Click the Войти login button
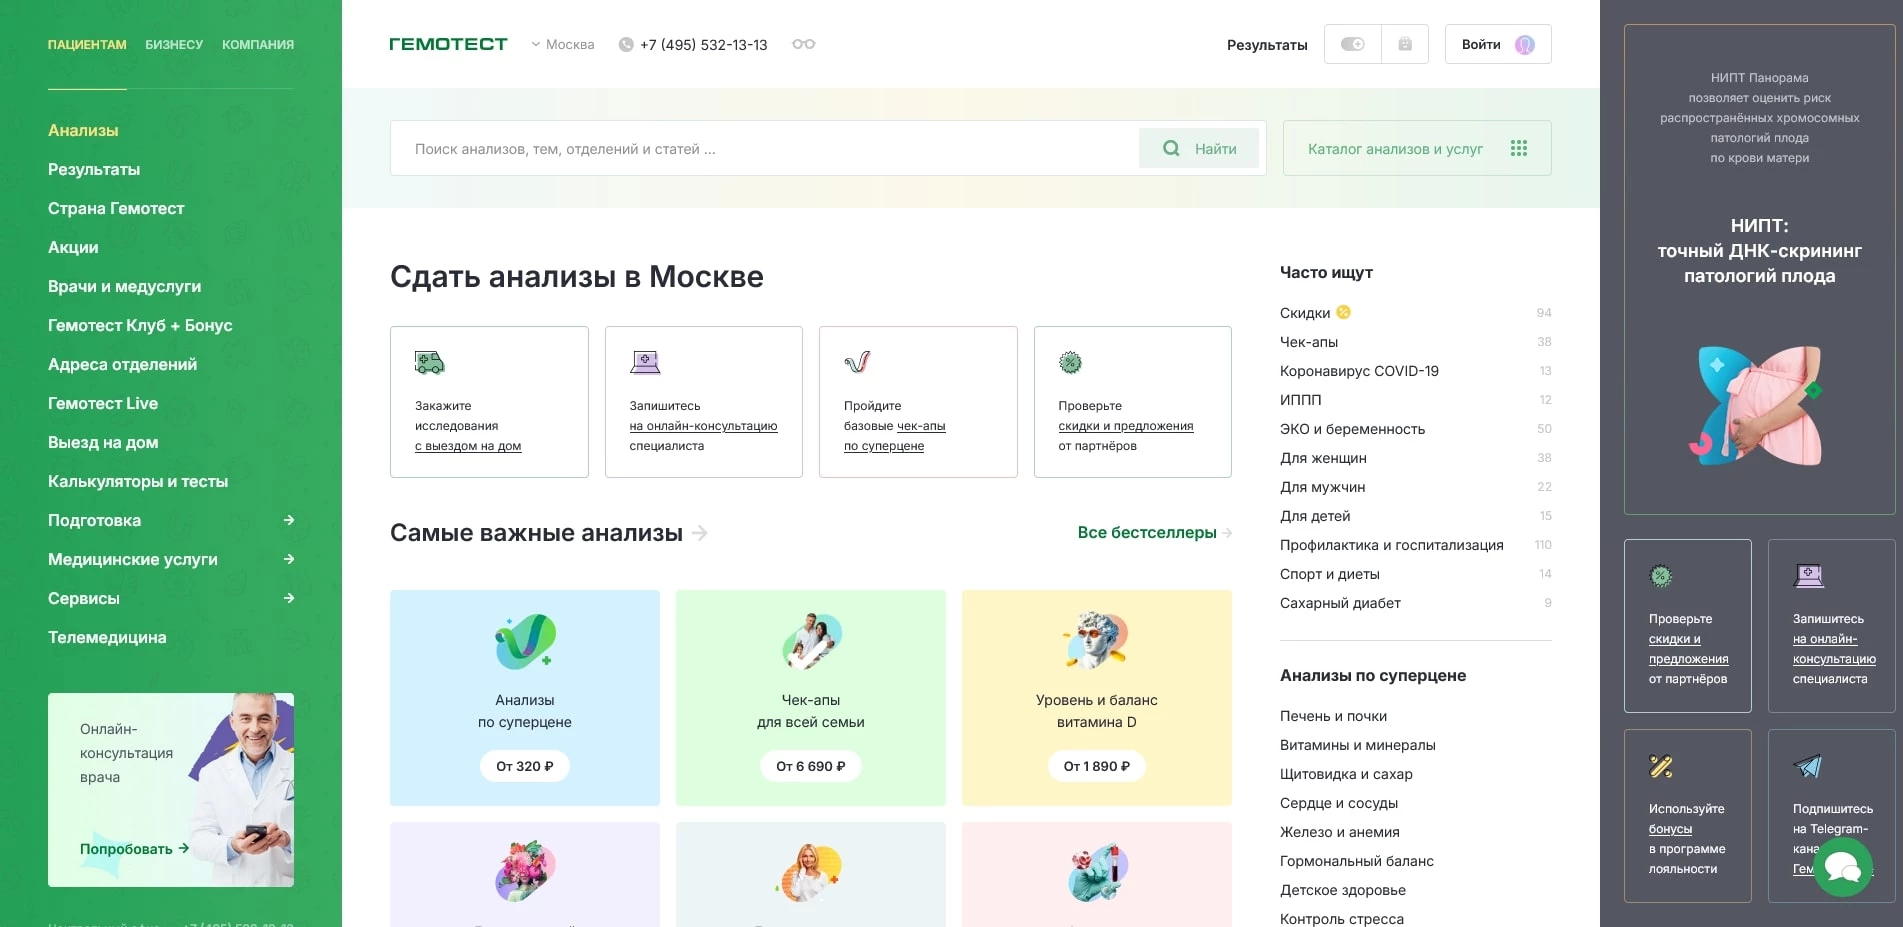 click(x=1497, y=44)
